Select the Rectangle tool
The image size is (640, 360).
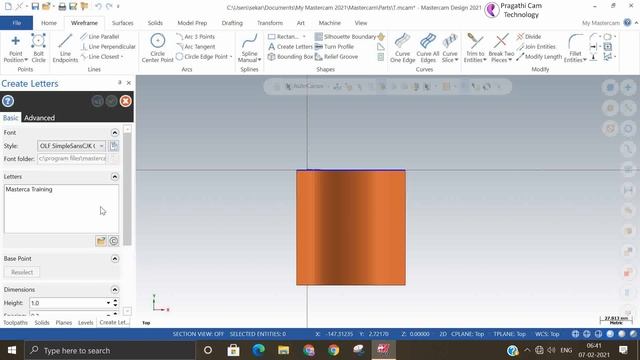click(x=284, y=37)
